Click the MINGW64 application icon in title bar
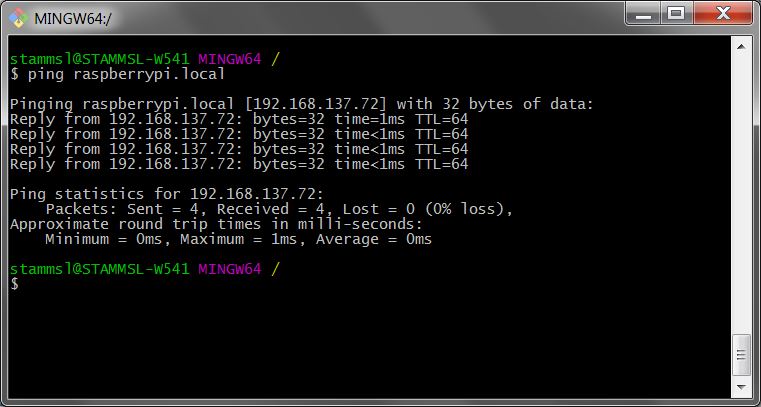The image size is (761, 407). [18, 16]
